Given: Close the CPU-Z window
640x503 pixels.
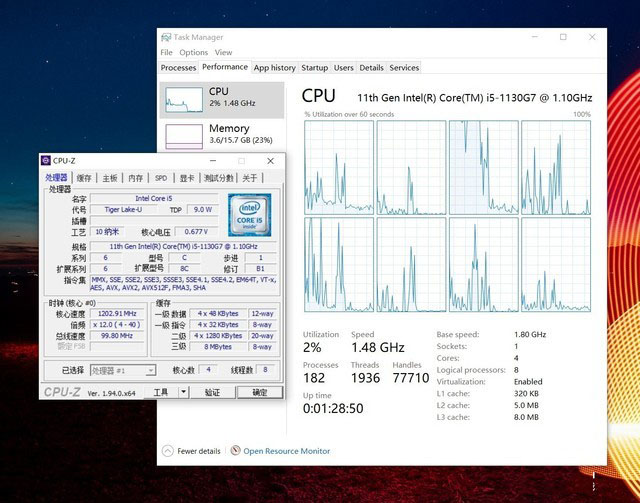Looking at the screenshot, I should (x=270, y=161).
